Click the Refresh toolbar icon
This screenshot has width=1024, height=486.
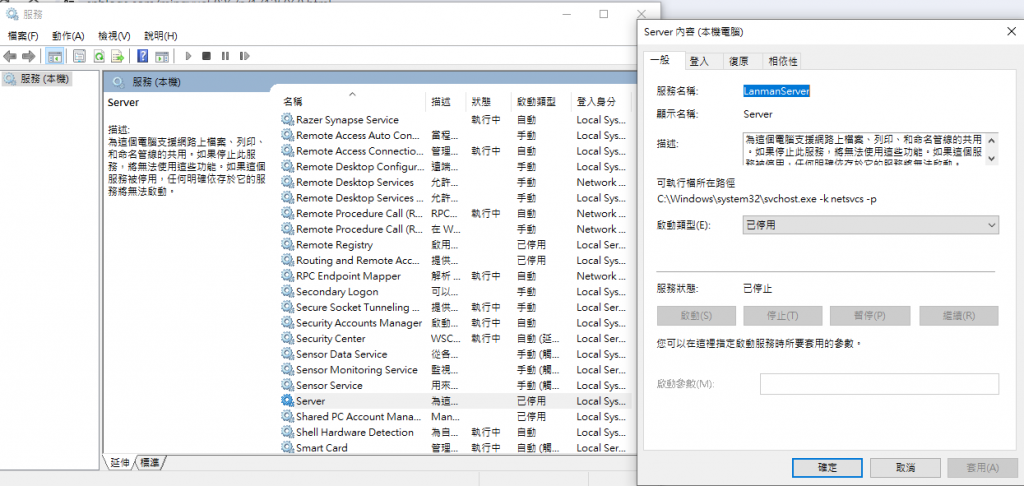99,56
